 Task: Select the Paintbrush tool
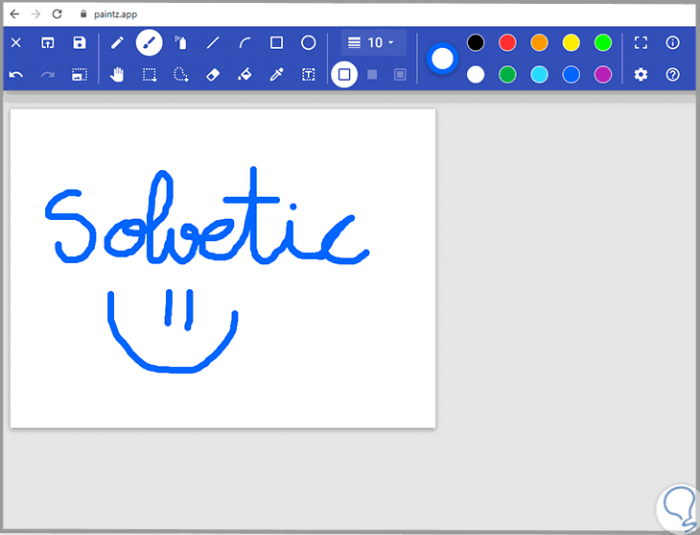(149, 43)
